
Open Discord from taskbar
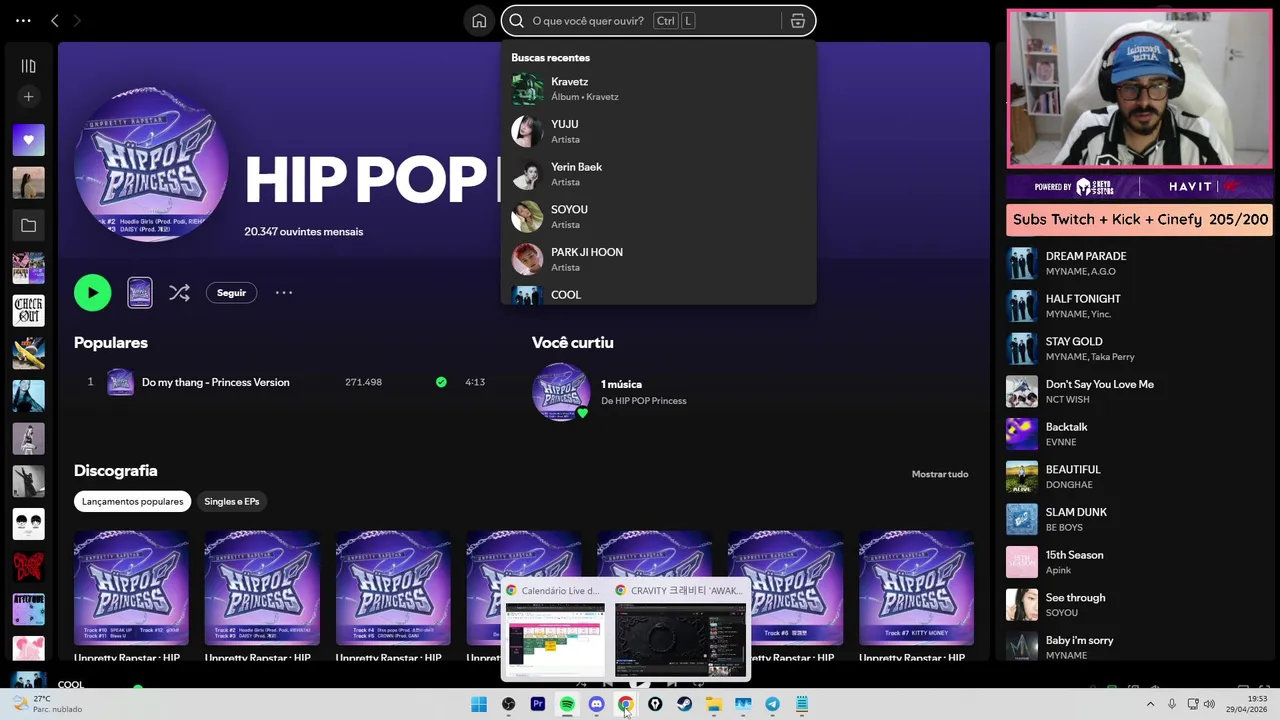(597, 704)
